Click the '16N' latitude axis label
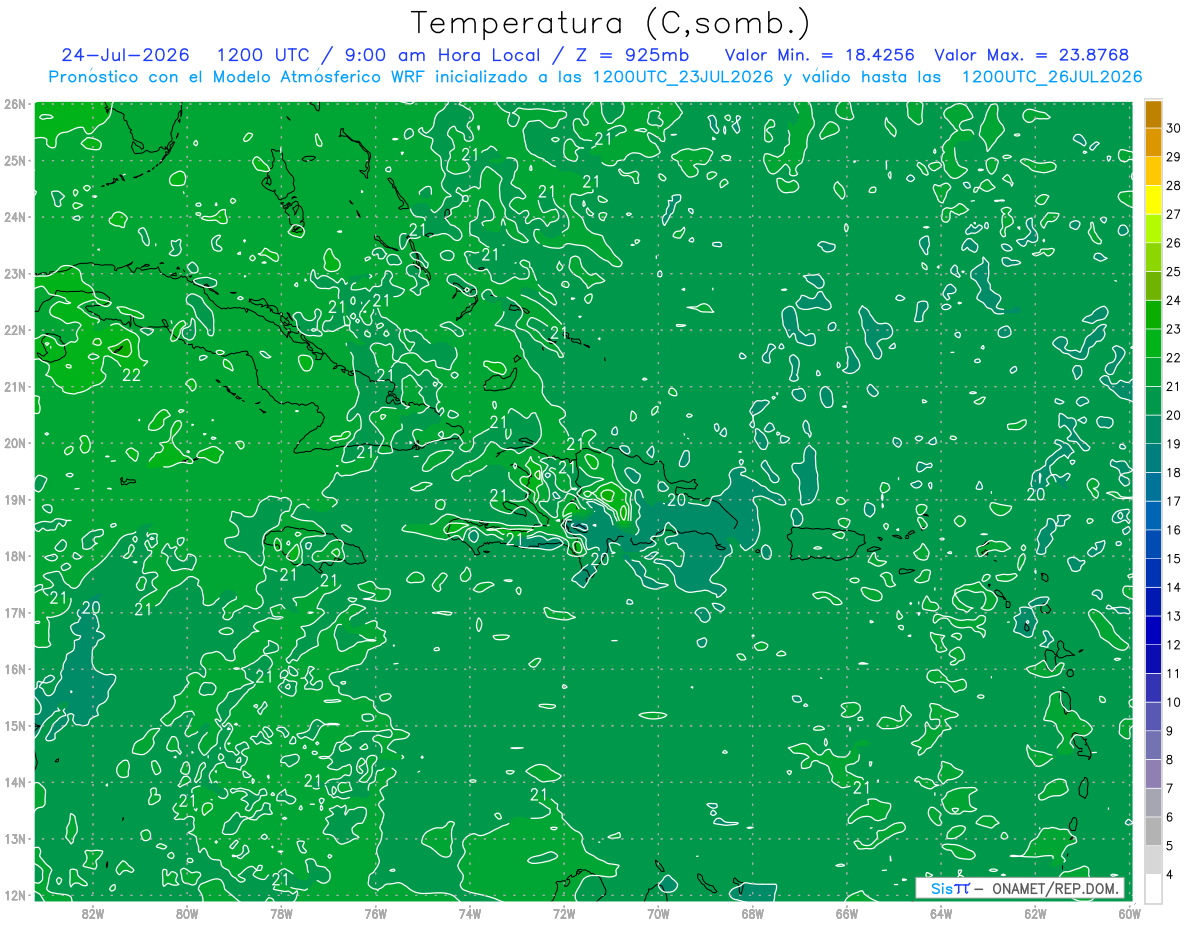The height and width of the screenshot is (927, 1200). [x=14, y=669]
